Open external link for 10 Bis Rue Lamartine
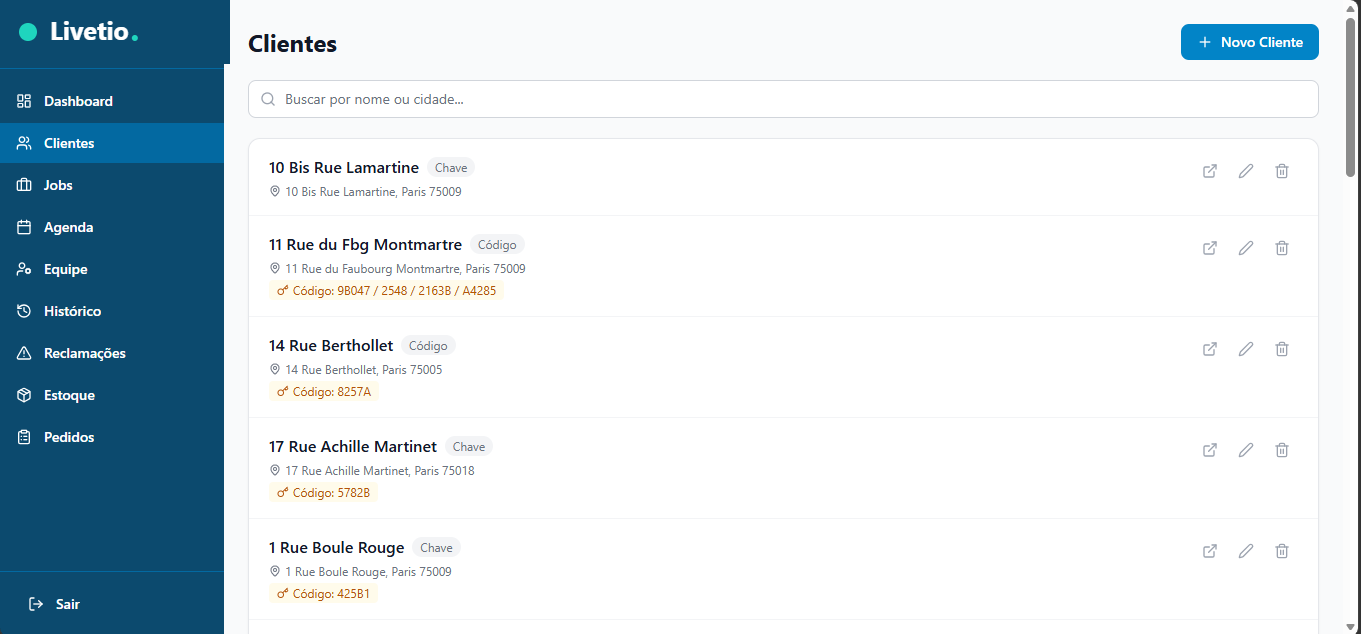 (x=1210, y=171)
